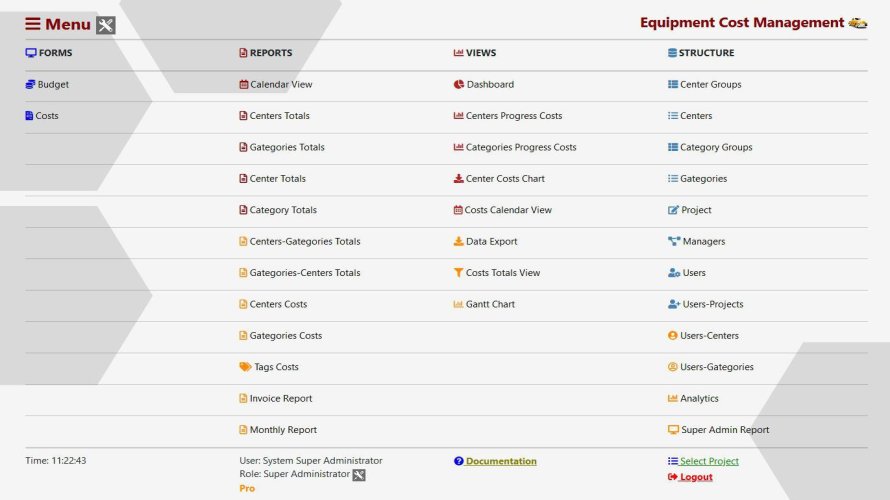Open the Documentation link

click(x=501, y=461)
